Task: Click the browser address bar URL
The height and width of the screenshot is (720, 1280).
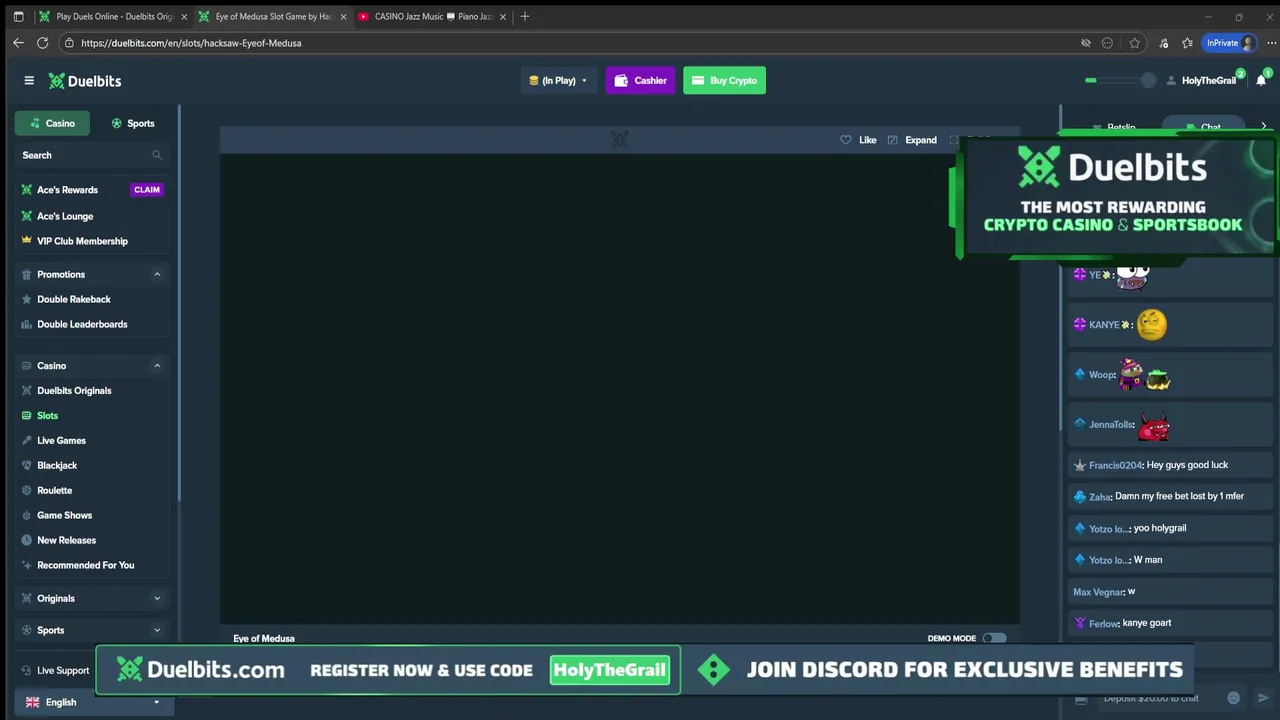Action: point(191,43)
